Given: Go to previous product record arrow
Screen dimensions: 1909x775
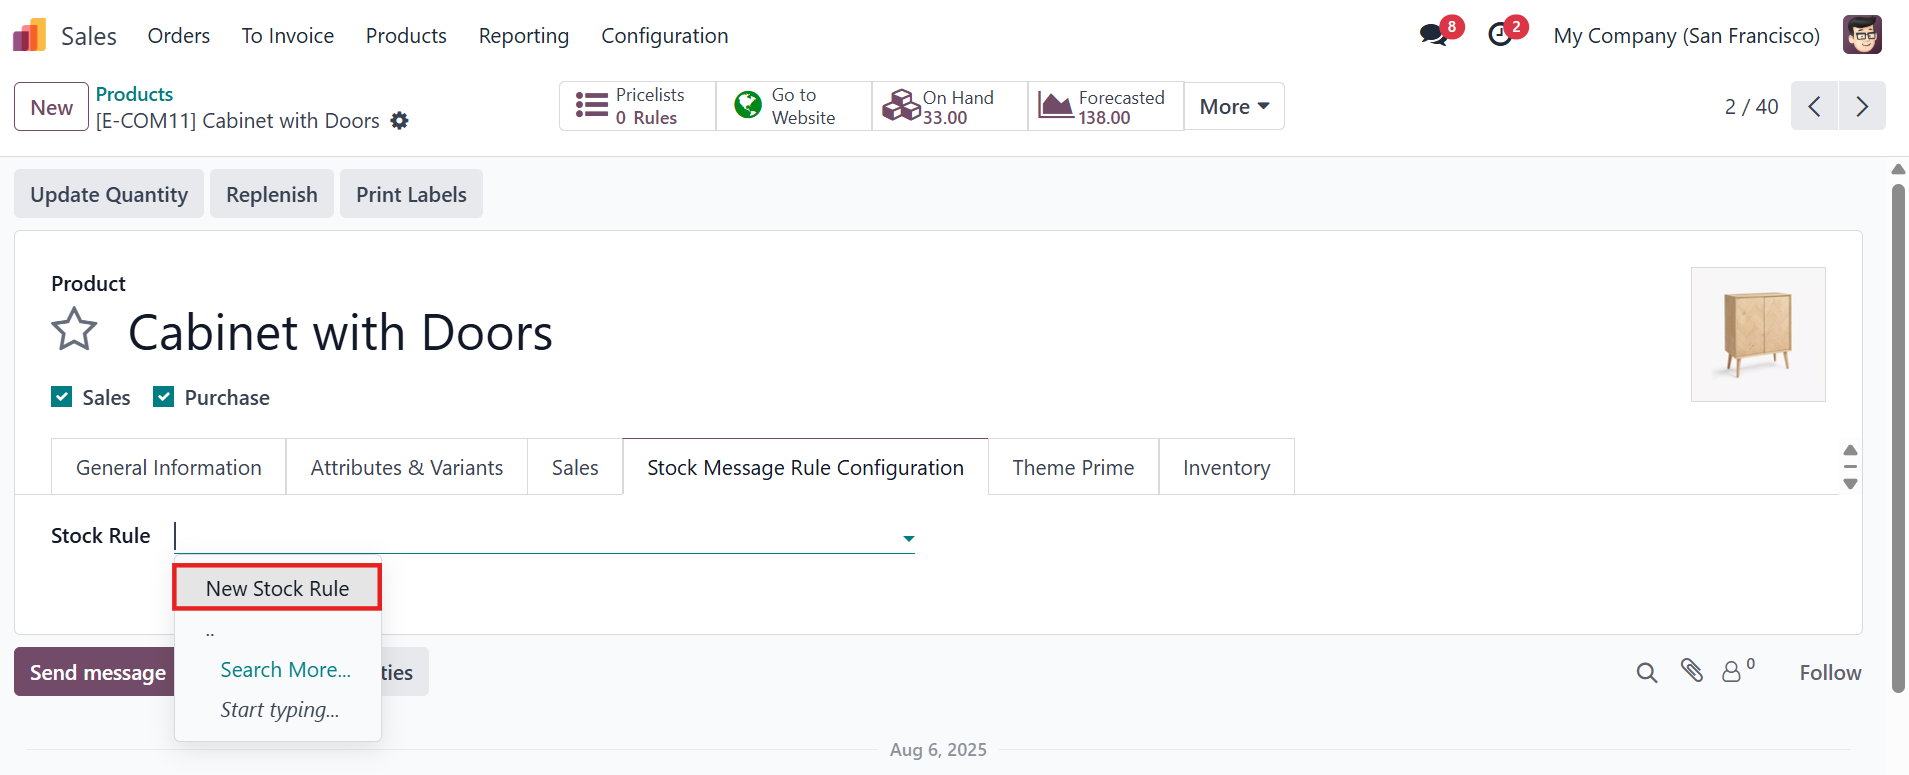Looking at the screenshot, I should pyautogui.click(x=1815, y=106).
